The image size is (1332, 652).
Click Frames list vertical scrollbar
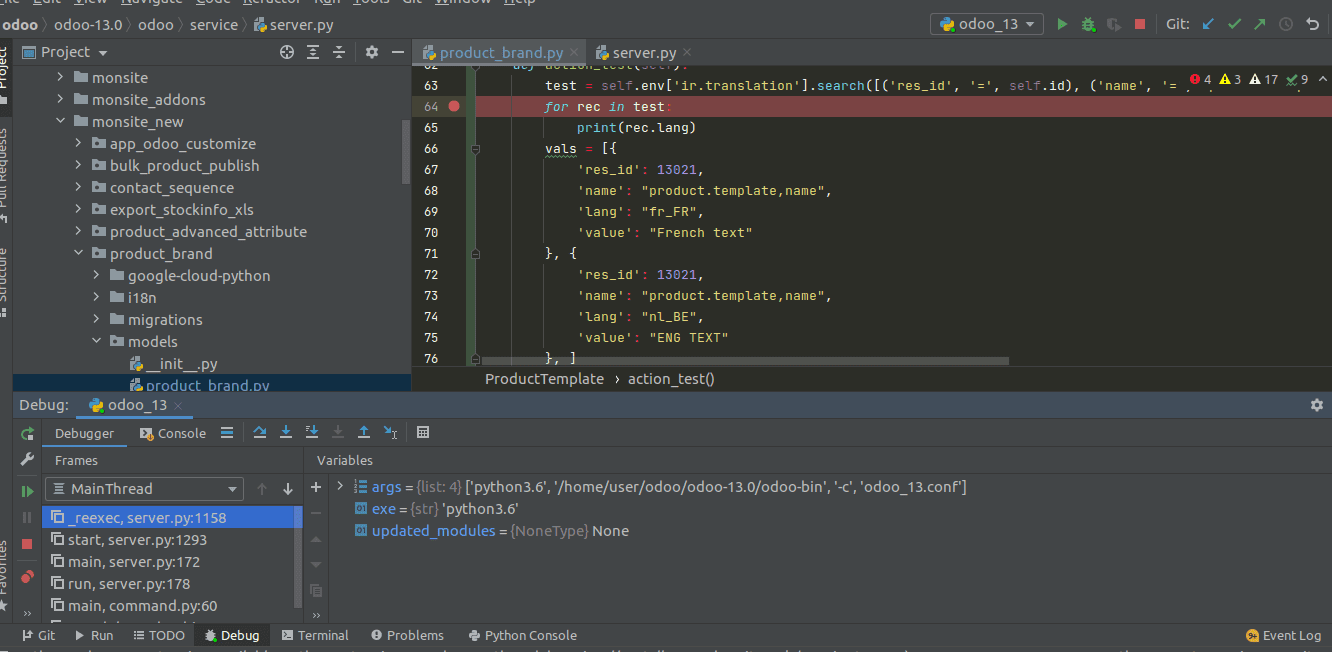298,557
